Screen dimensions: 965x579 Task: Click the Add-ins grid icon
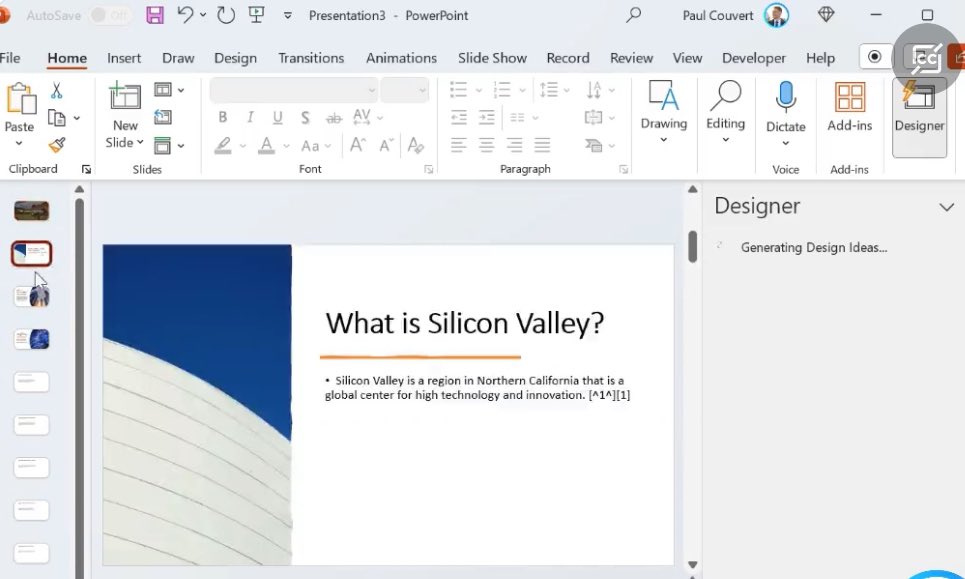click(x=849, y=97)
